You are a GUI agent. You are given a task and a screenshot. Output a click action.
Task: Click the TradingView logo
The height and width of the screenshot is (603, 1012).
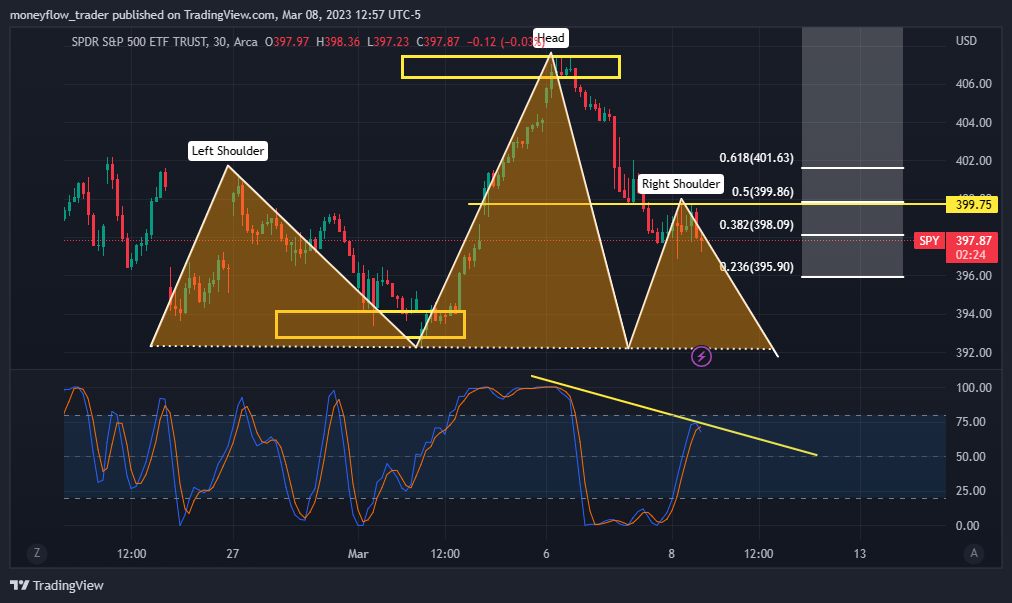57,586
